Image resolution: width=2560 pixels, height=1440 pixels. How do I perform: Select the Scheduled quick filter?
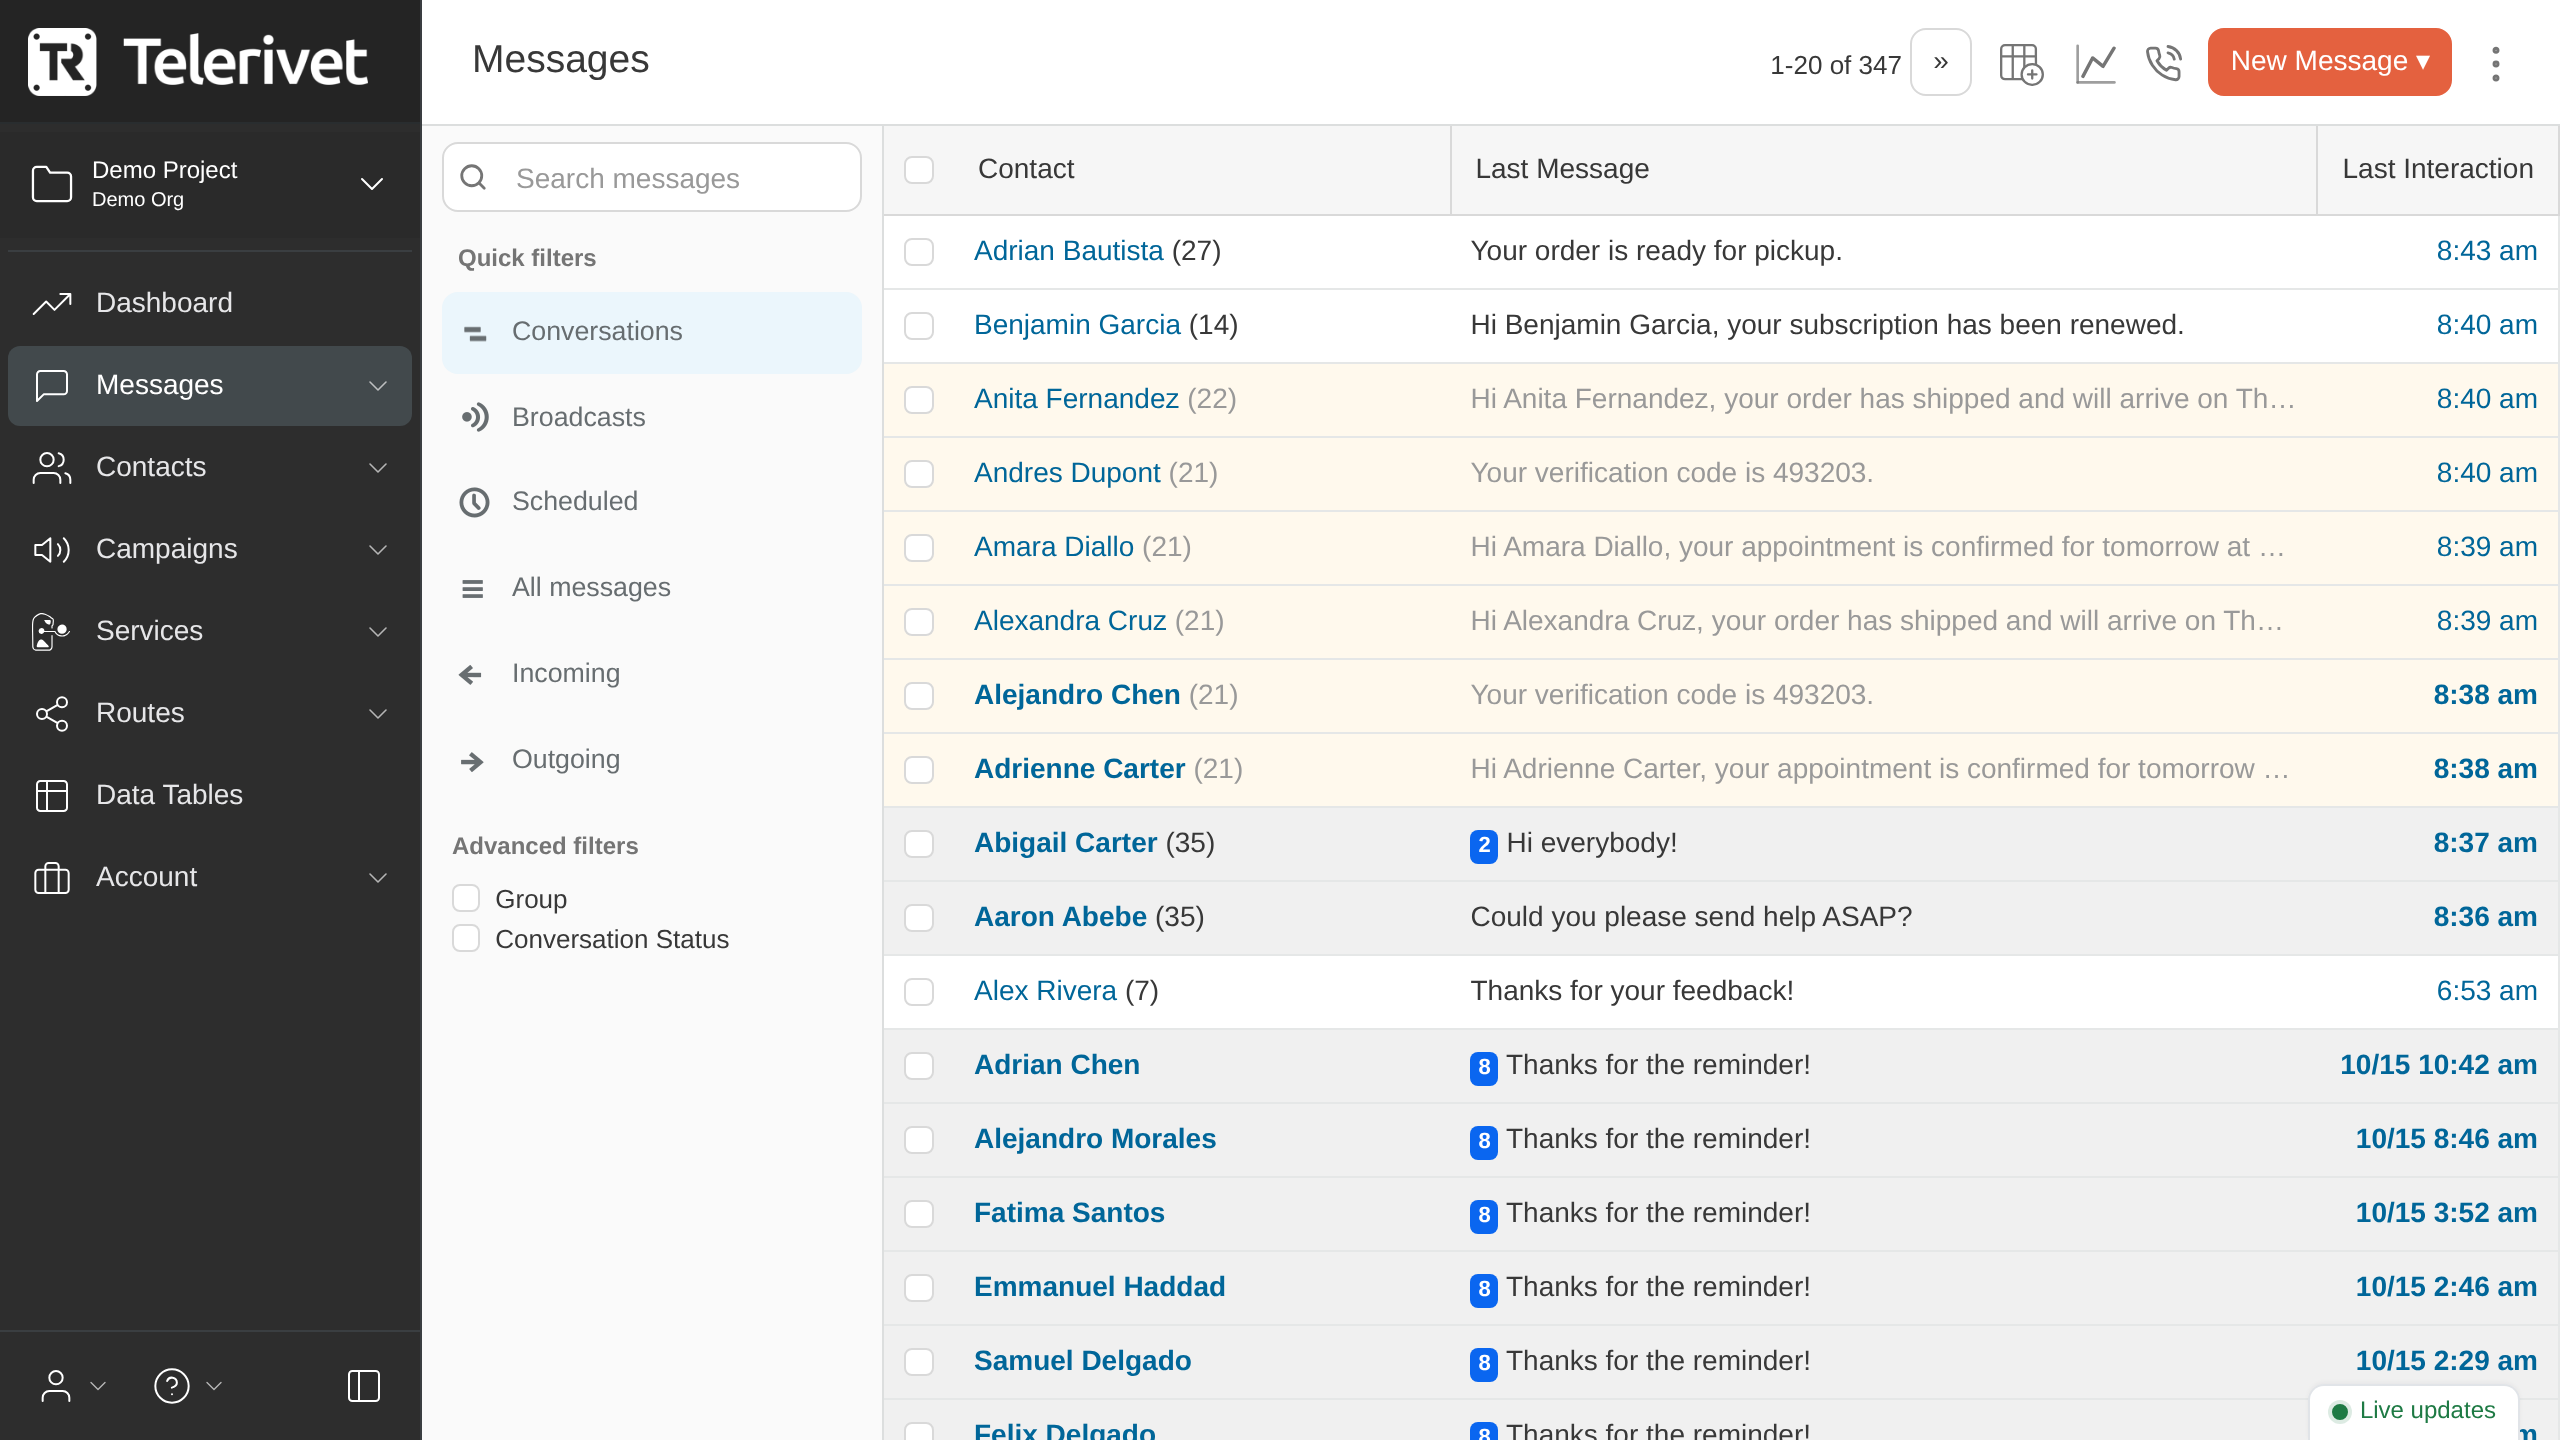click(x=652, y=501)
